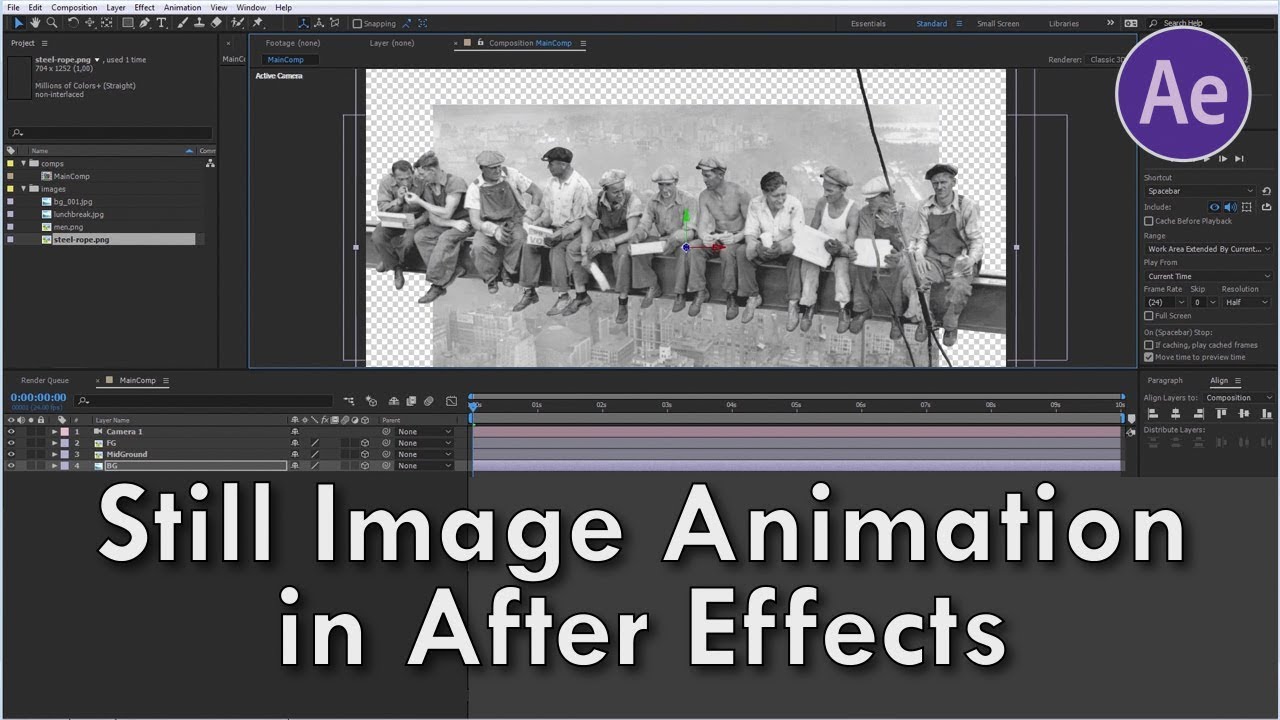This screenshot has width=1280, height=720.
Task: Click the Hide Shy Layers icon in timeline
Action: click(x=394, y=401)
